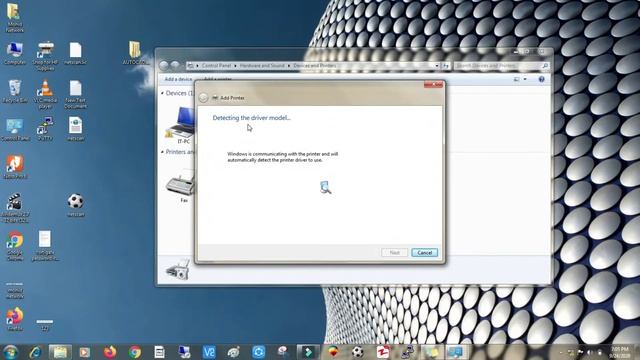Screen dimensions: 640x360
Task: Collapse the Printers and Faxes section
Action: coord(162,152)
